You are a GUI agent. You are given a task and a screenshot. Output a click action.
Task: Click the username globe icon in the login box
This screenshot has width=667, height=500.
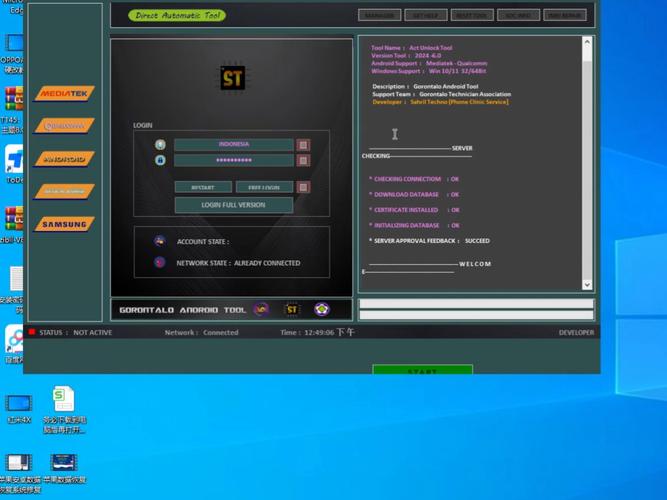(x=160, y=145)
